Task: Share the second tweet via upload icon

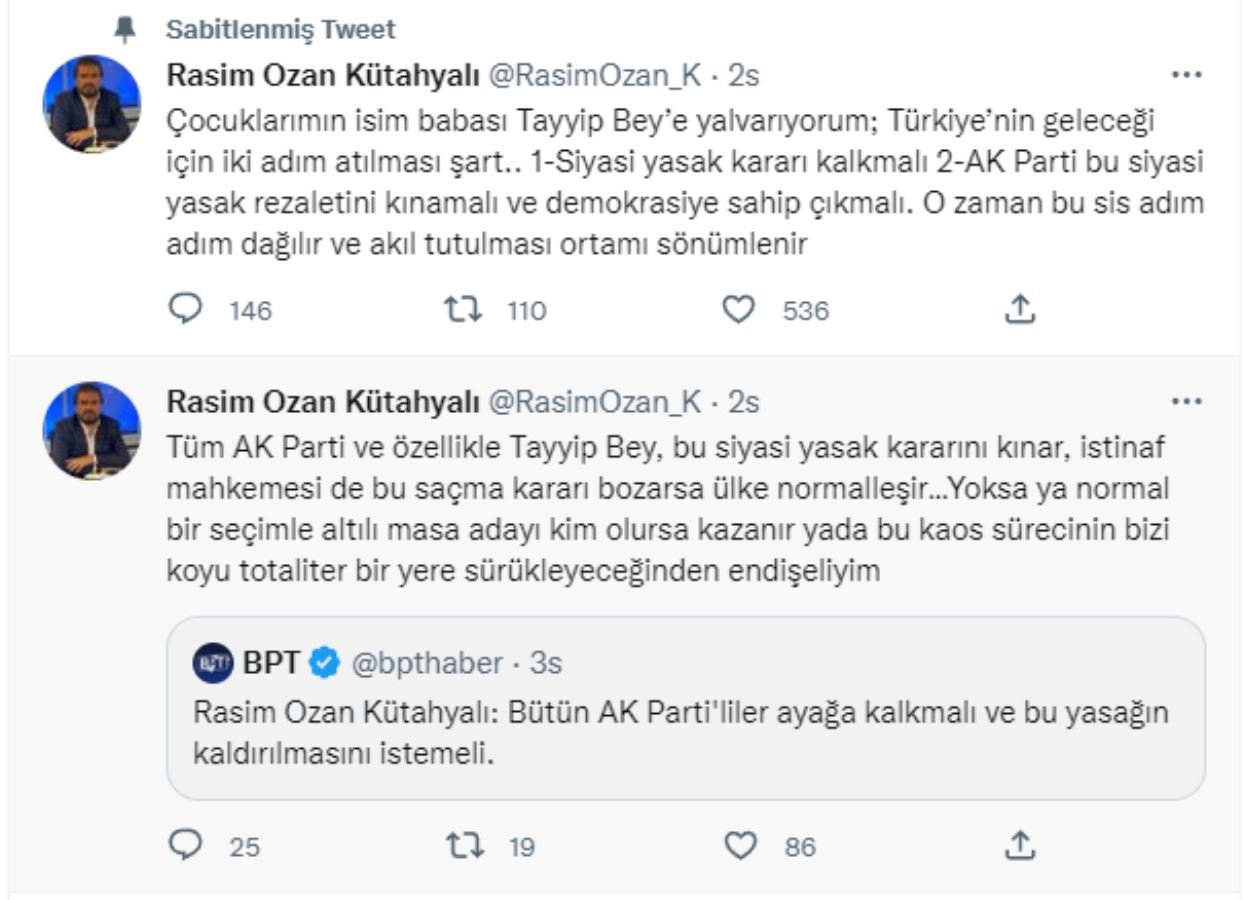Action: tap(1018, 847)
